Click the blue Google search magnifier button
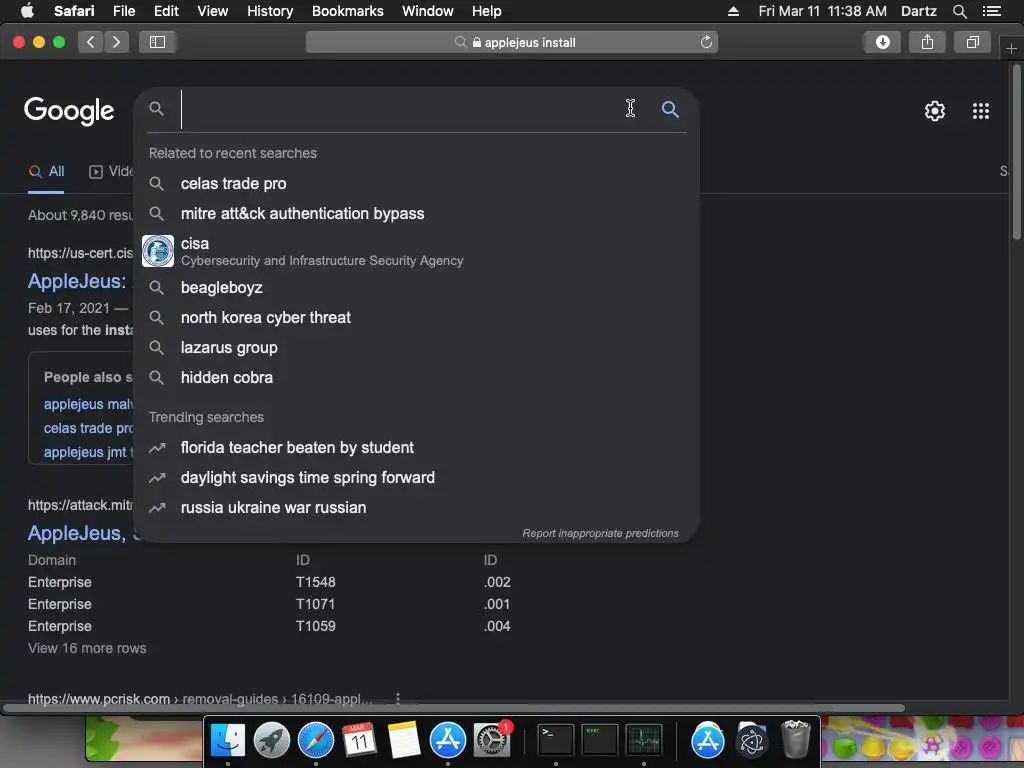The image size is (1024, 768). [670, 109]
